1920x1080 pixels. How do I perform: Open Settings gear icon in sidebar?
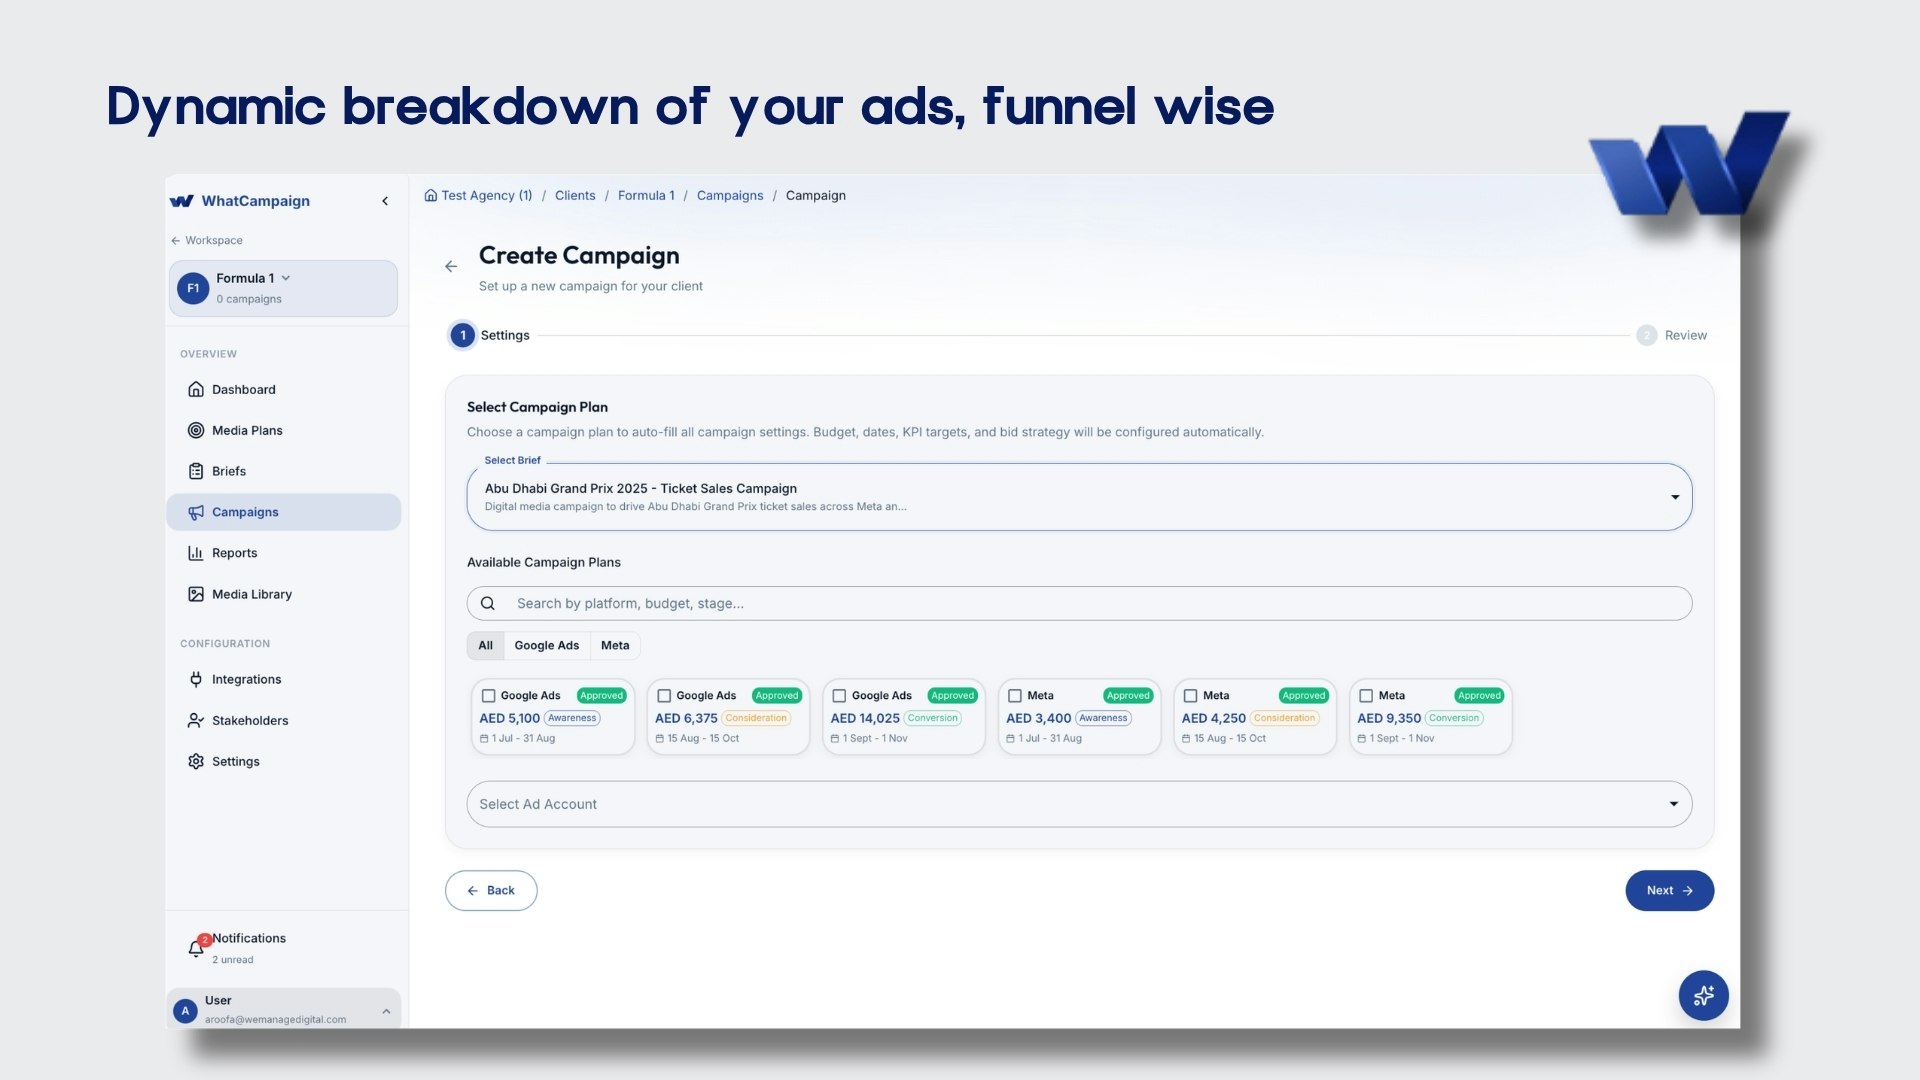[x=196, y=761]
